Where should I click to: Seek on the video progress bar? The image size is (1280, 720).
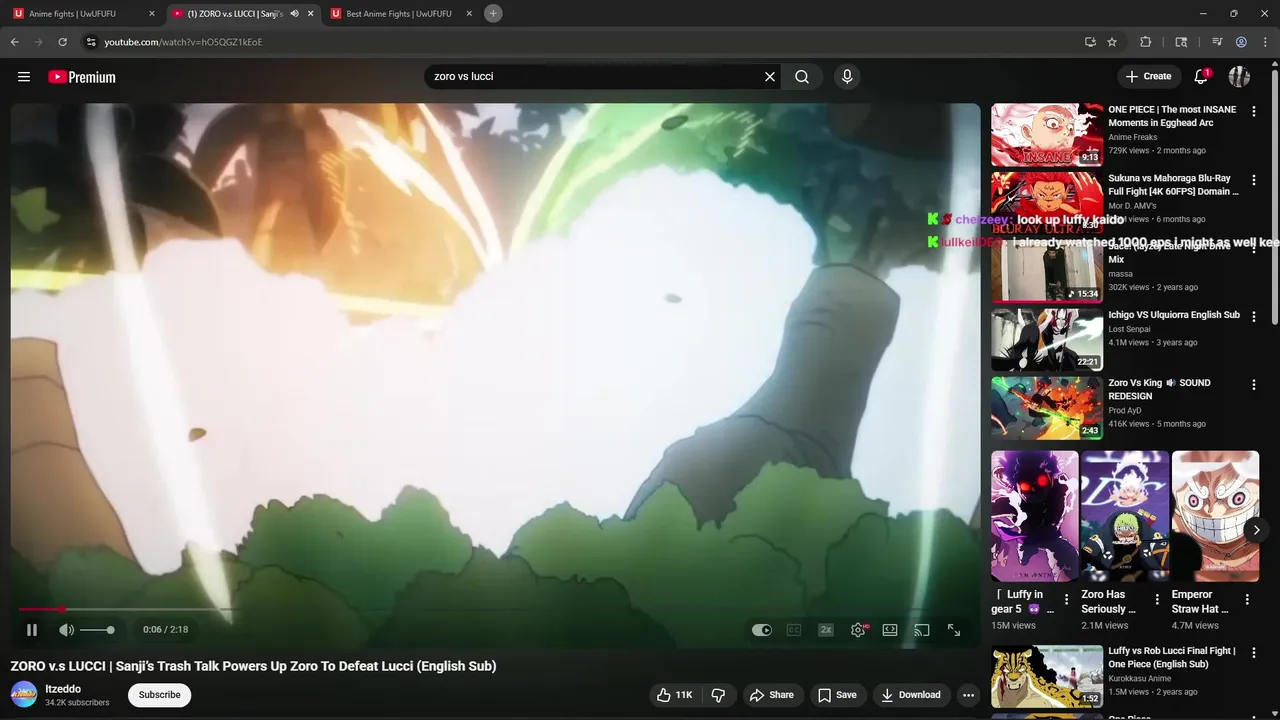pos(496,609)
